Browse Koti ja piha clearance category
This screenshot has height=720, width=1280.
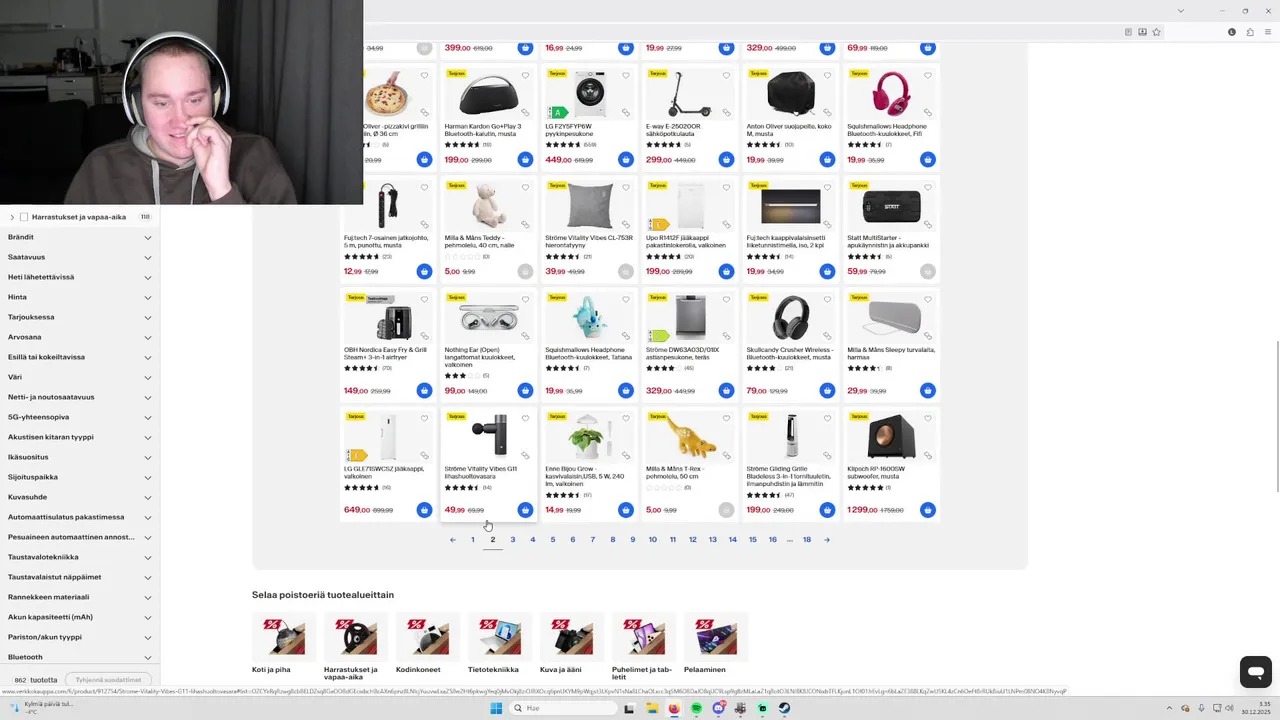284,647
